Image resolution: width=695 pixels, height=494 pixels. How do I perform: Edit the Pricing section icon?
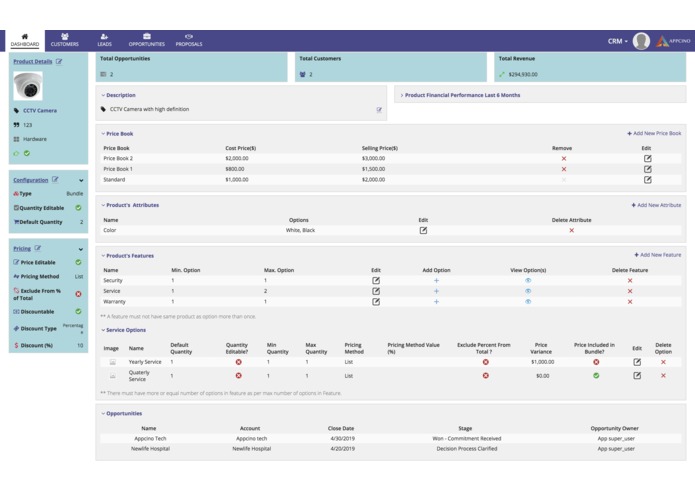click(38, 248)
